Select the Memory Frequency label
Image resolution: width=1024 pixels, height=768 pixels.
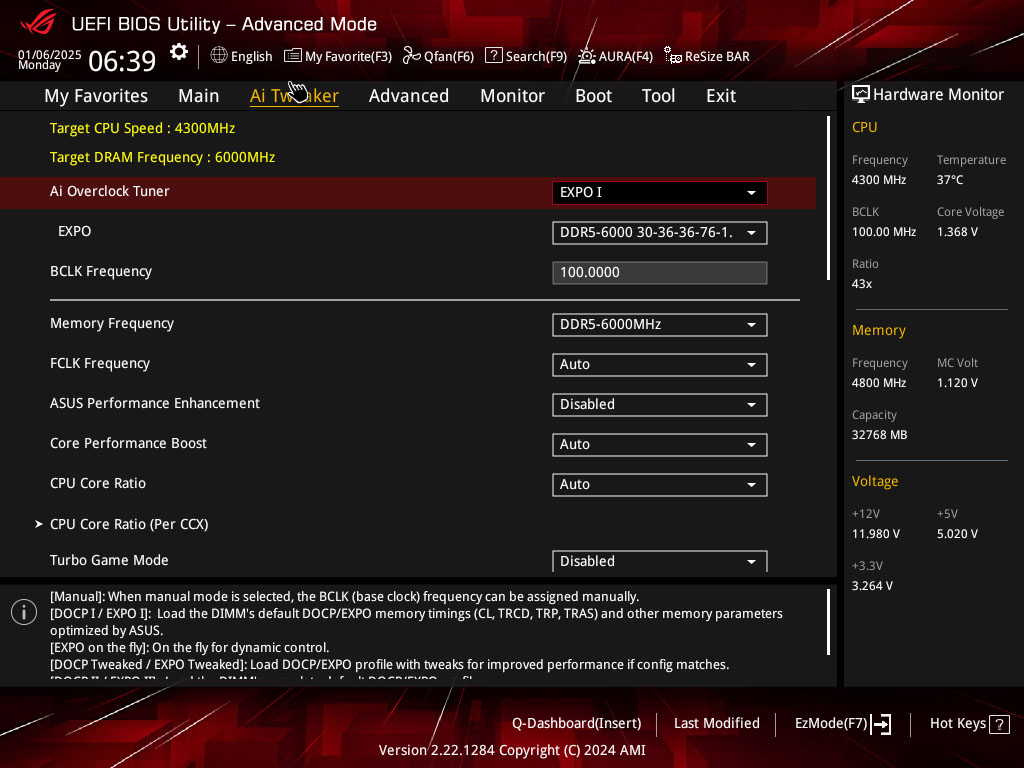pyautogui.click(x=112, y=323)
